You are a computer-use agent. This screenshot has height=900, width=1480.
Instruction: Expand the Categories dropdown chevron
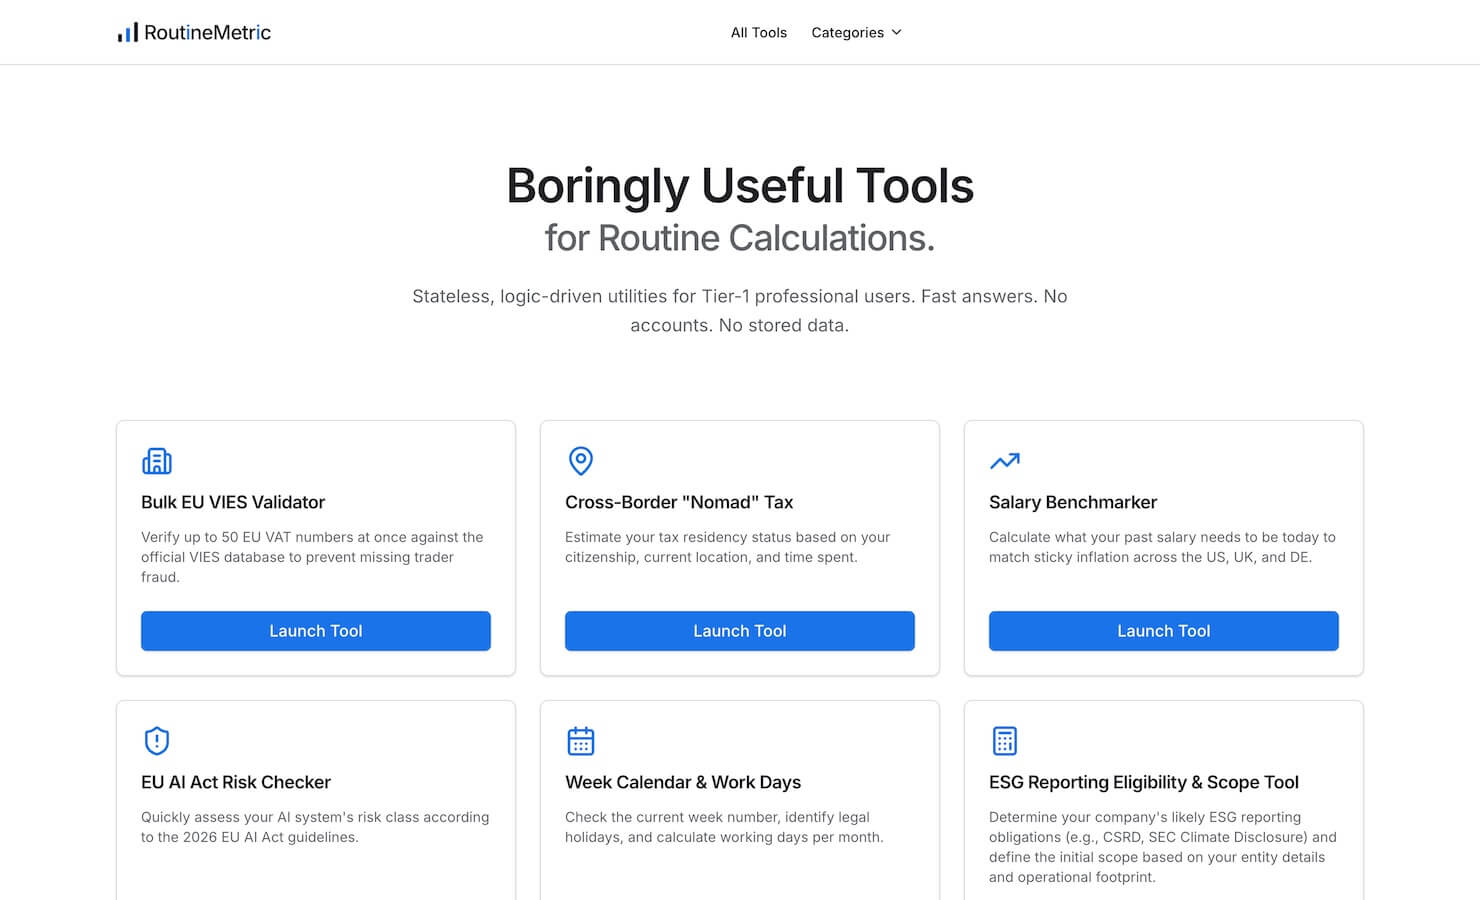click(x=897, y=33)
